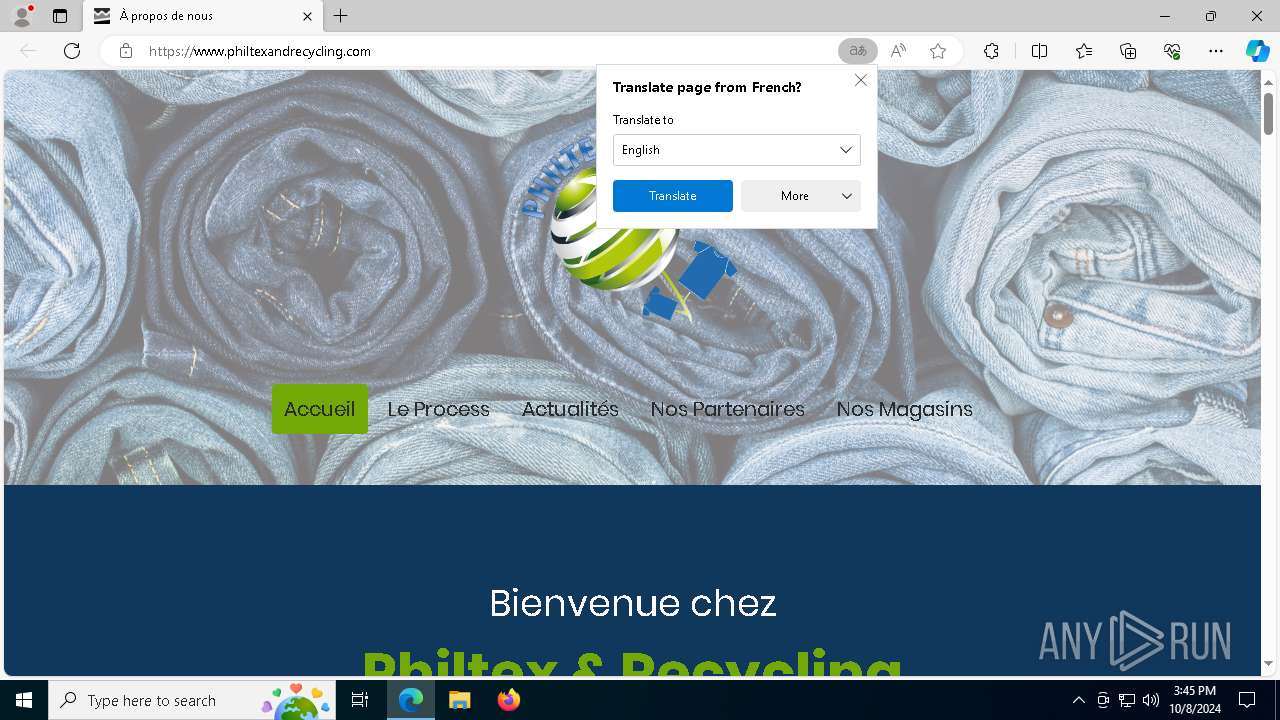This screenshot has height=720, width=1280.
Task: Open network status tray icon
Action: tap(1127, 700)
